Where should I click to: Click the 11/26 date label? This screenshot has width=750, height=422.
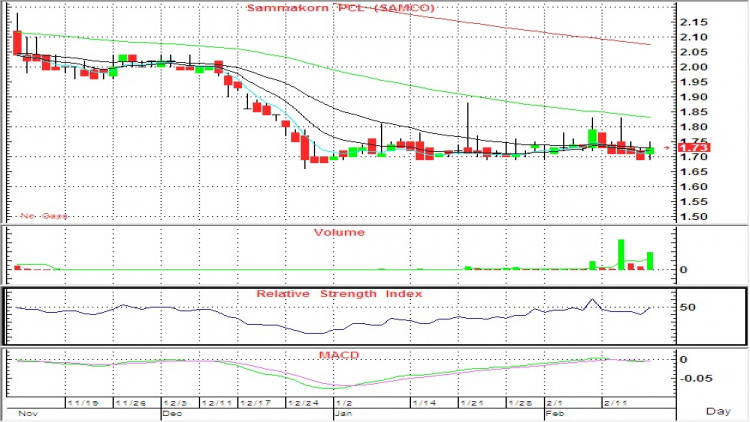coord(131,403)
